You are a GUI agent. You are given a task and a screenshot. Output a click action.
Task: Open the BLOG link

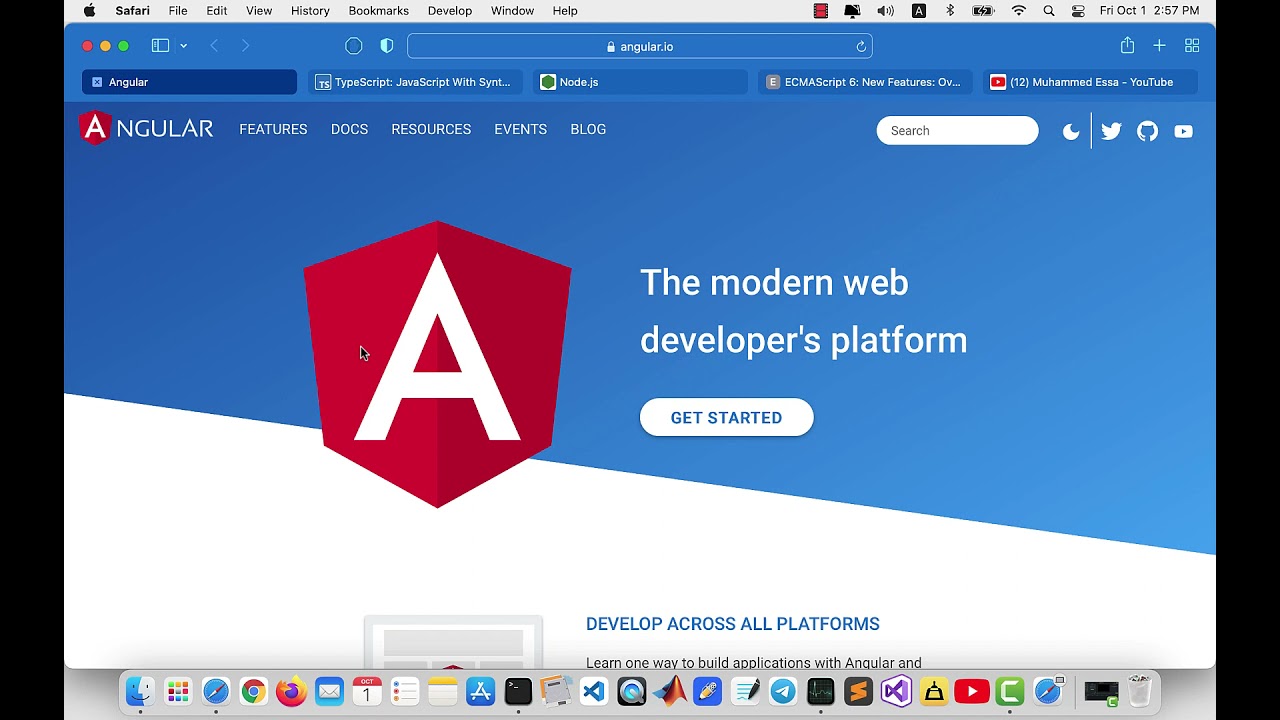[x=588, y=129]
